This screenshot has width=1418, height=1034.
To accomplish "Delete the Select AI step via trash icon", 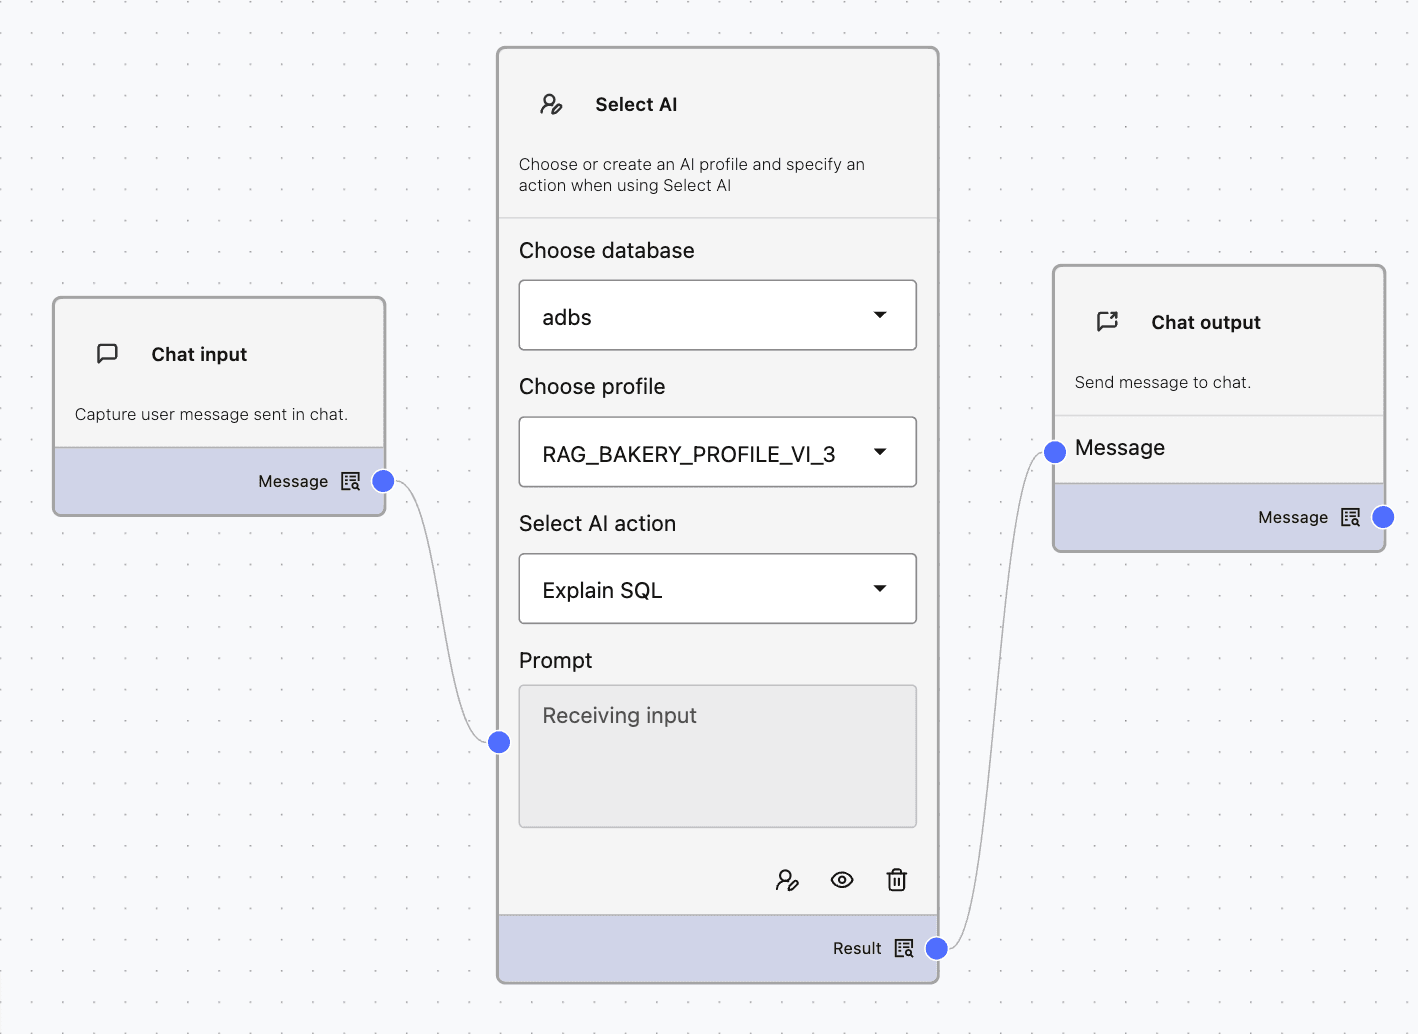I will pos(896,879).
